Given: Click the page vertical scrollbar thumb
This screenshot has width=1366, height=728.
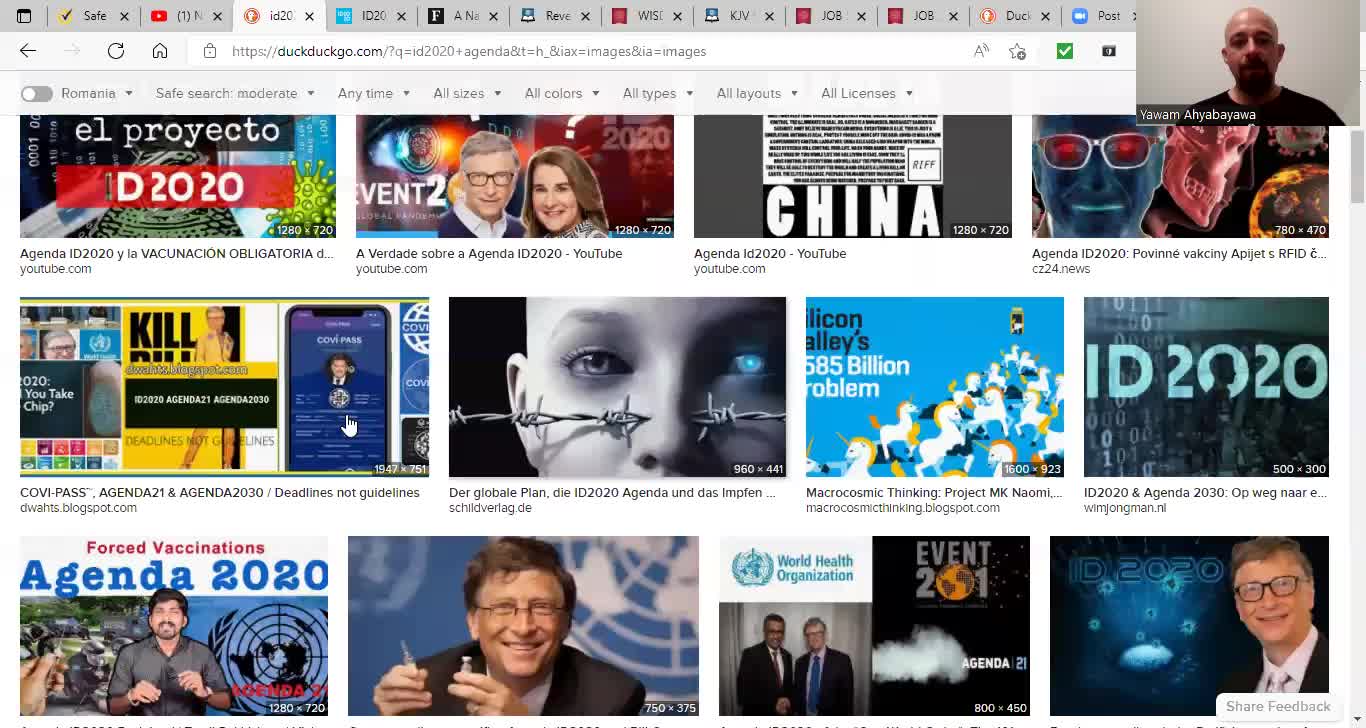Looking at the screenshot, I should coord(1357,165).
